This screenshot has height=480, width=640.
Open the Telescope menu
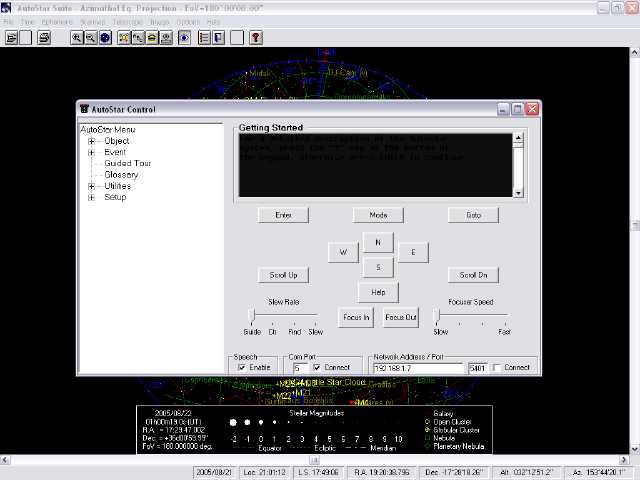(x=128, y=22)
